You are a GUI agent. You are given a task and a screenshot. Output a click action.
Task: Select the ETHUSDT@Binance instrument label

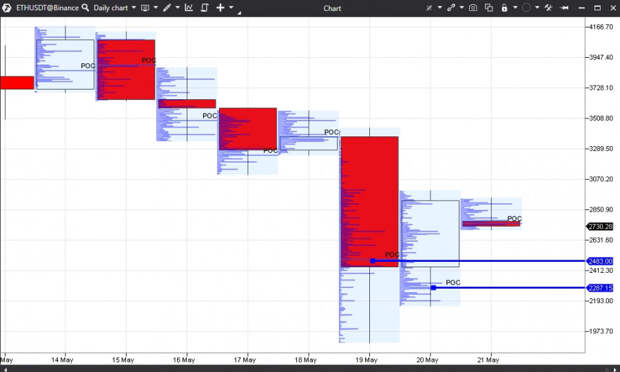(47, 8)
